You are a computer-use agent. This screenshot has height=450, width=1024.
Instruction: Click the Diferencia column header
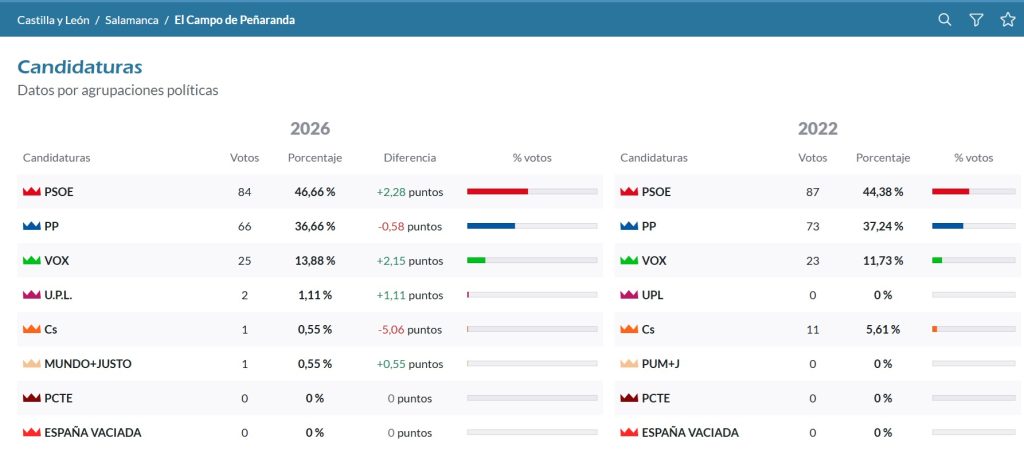409,157
